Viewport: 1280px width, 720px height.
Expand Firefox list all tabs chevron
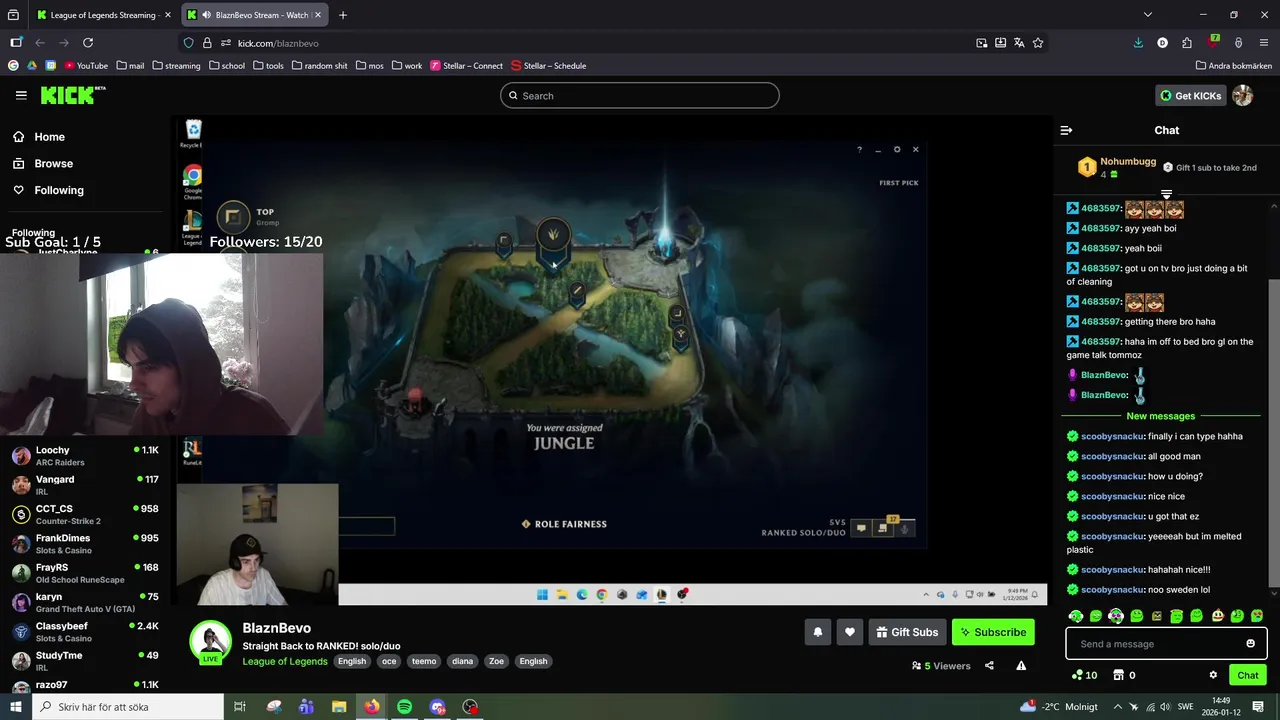tap(1148, 15)
